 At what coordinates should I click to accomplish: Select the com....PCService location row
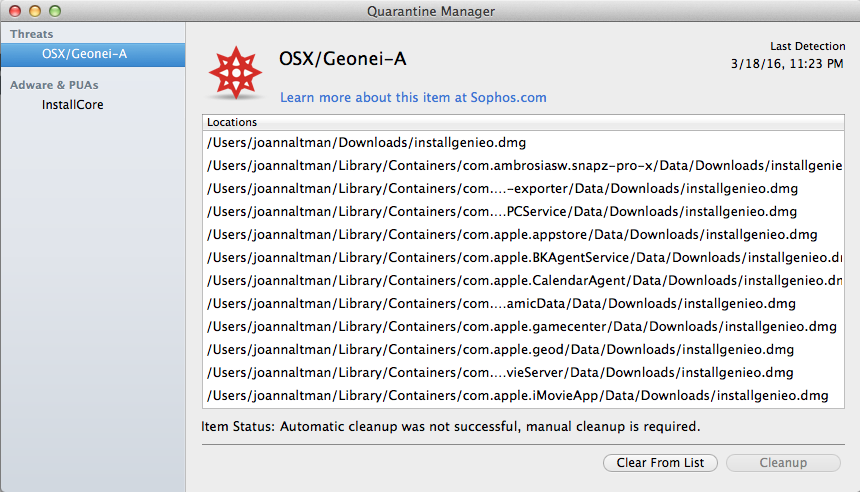pyautogui.click(x=523, y=212)
